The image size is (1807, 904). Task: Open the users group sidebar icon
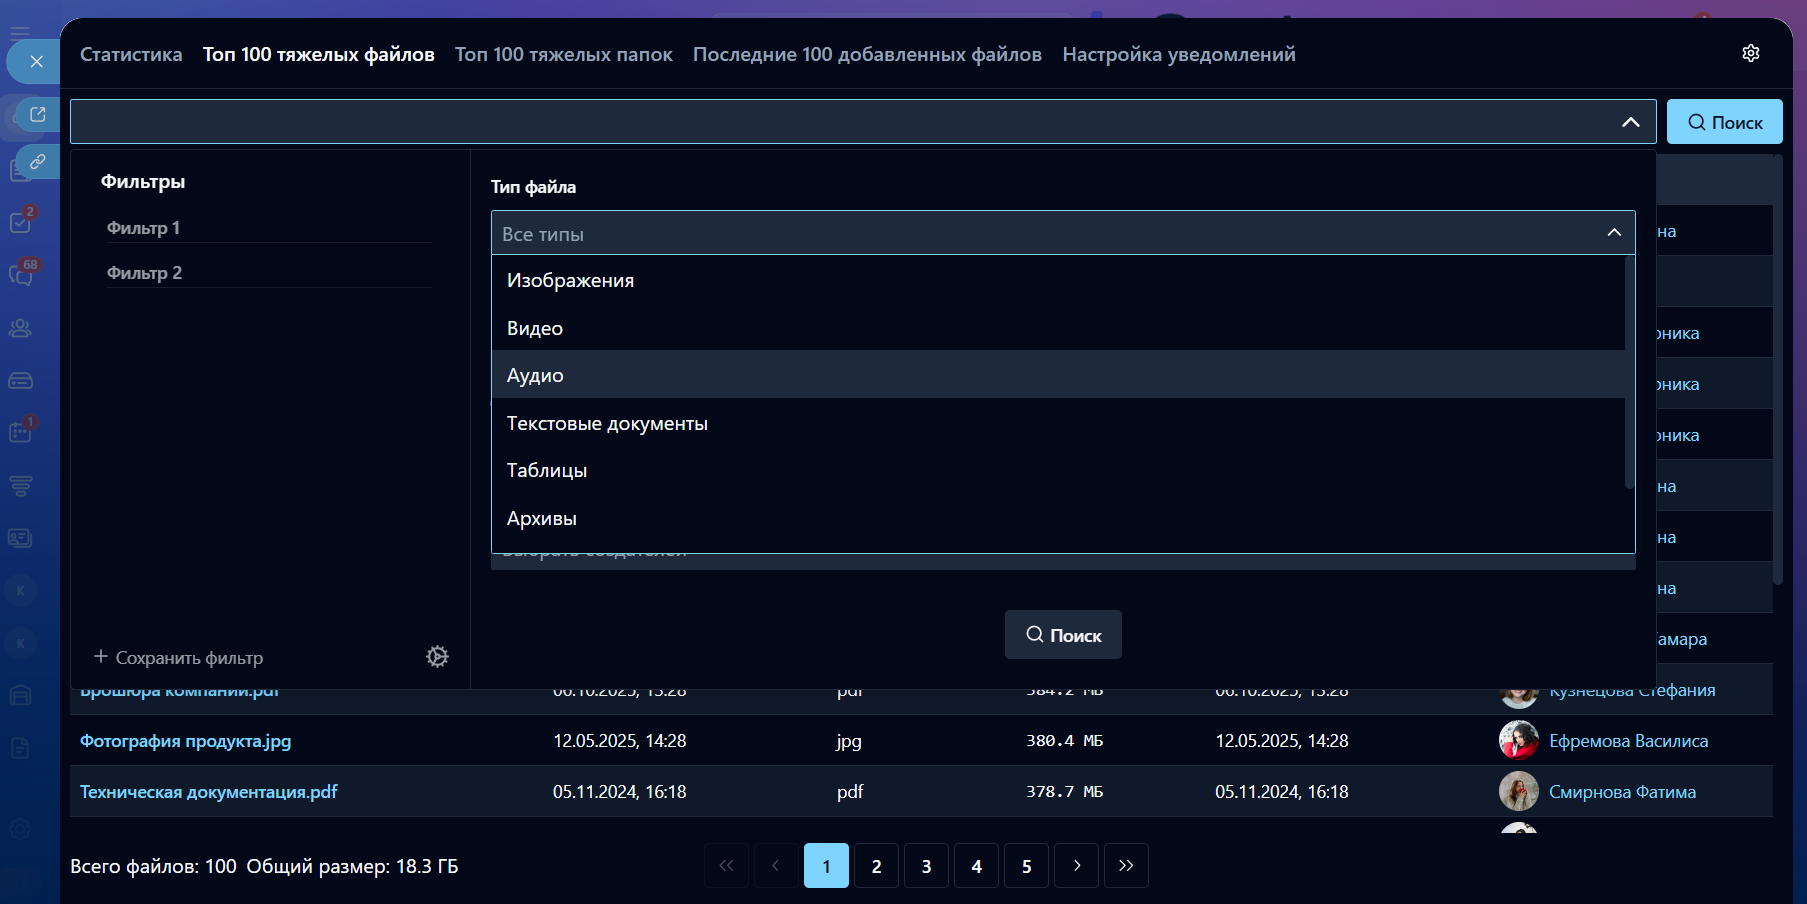click(21, 328)
